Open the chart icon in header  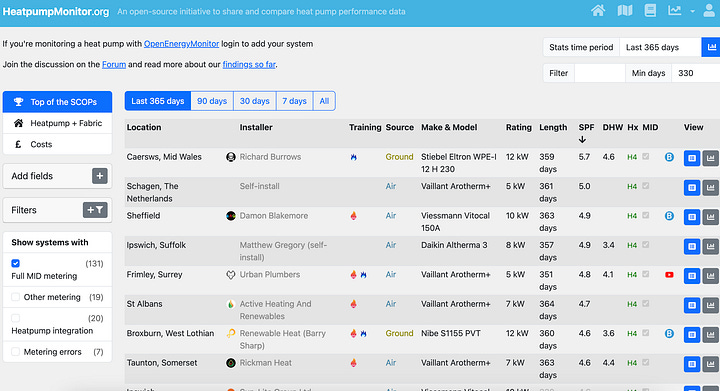coord(675,10)
